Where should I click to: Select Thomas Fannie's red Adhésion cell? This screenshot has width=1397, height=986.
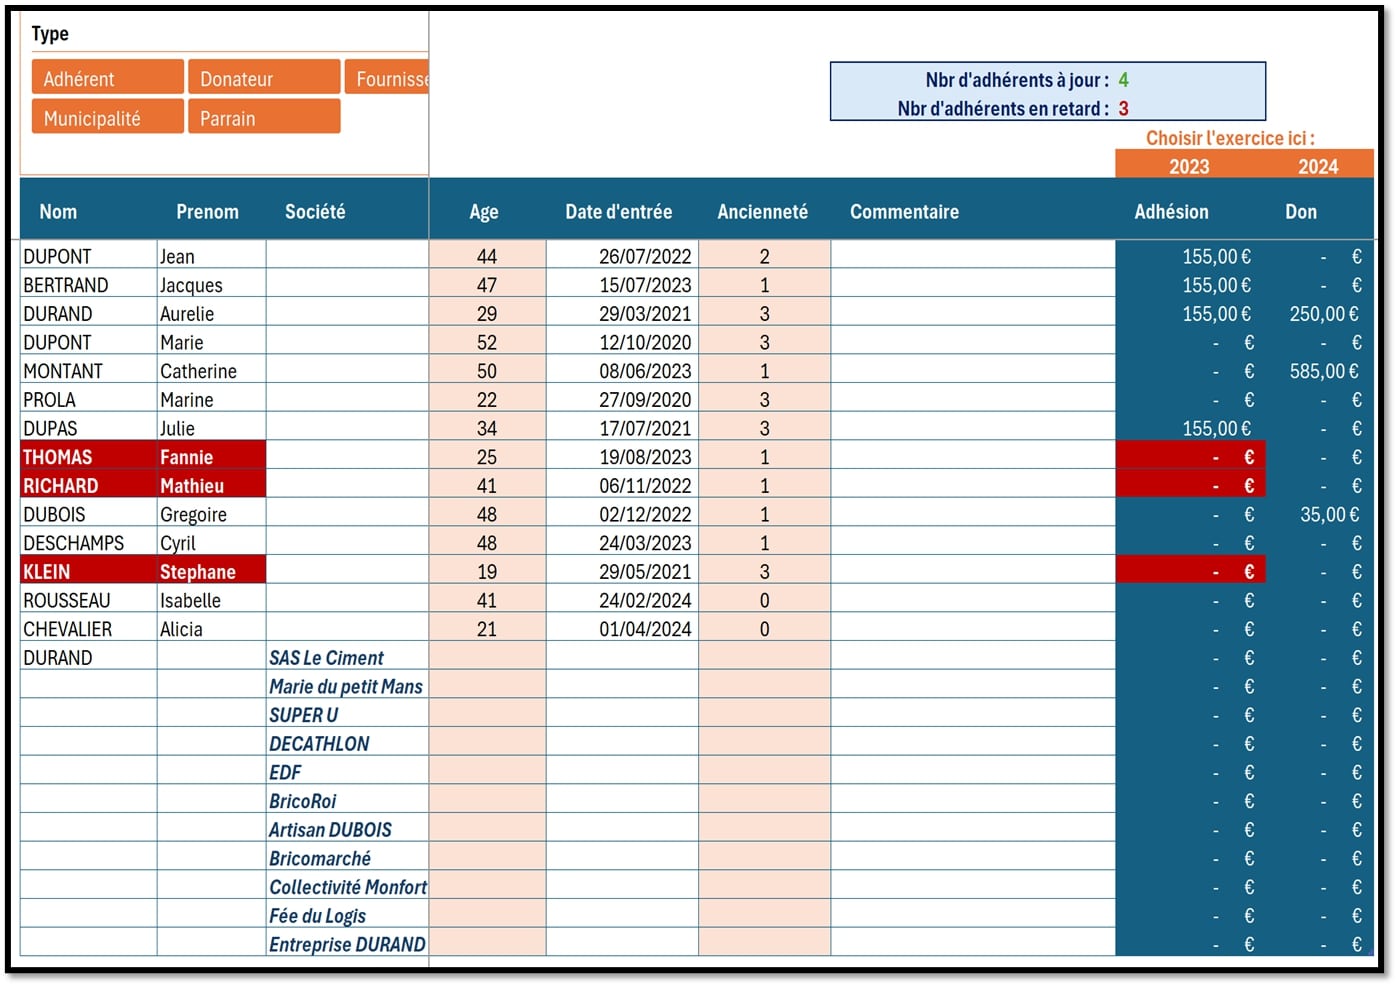(x=1190, y=457)
